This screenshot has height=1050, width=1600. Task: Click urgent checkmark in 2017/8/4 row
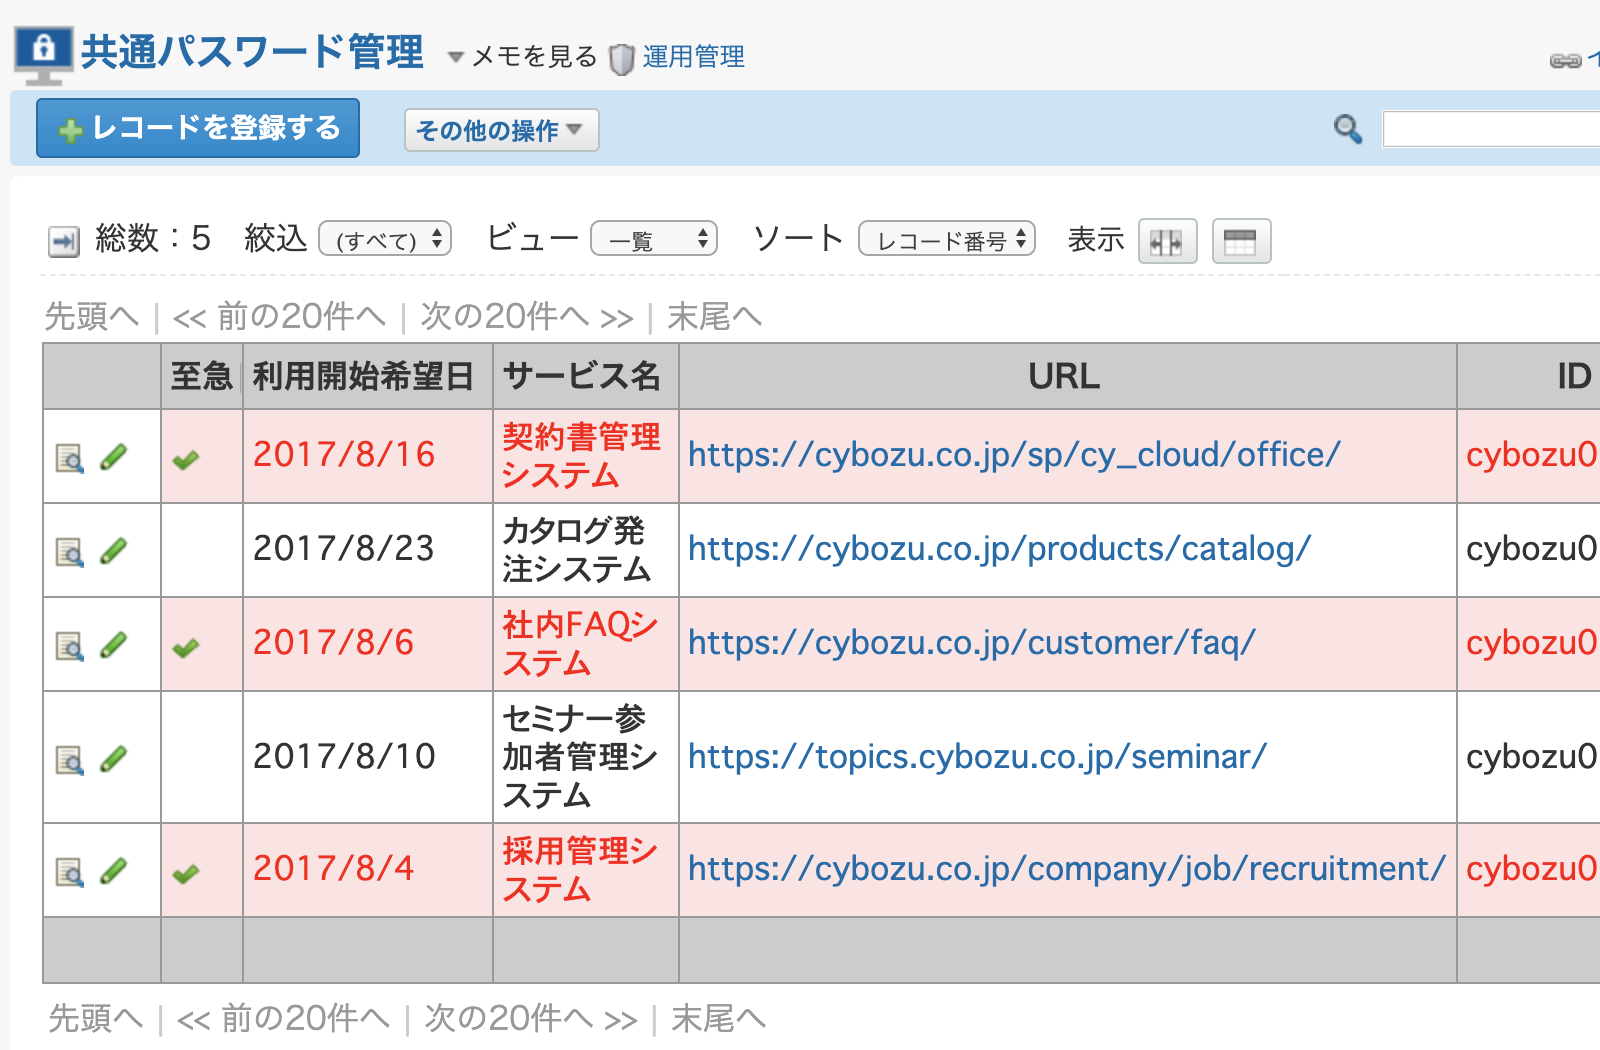[186, 874]
